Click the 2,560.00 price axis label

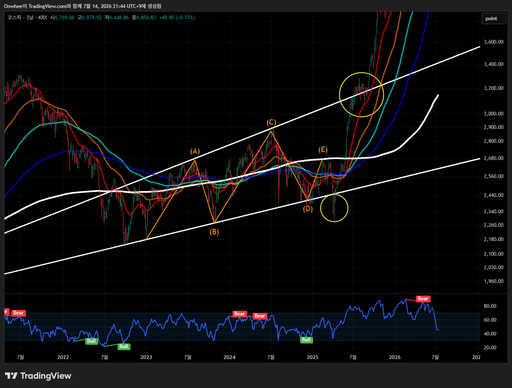tap(494, 176)
